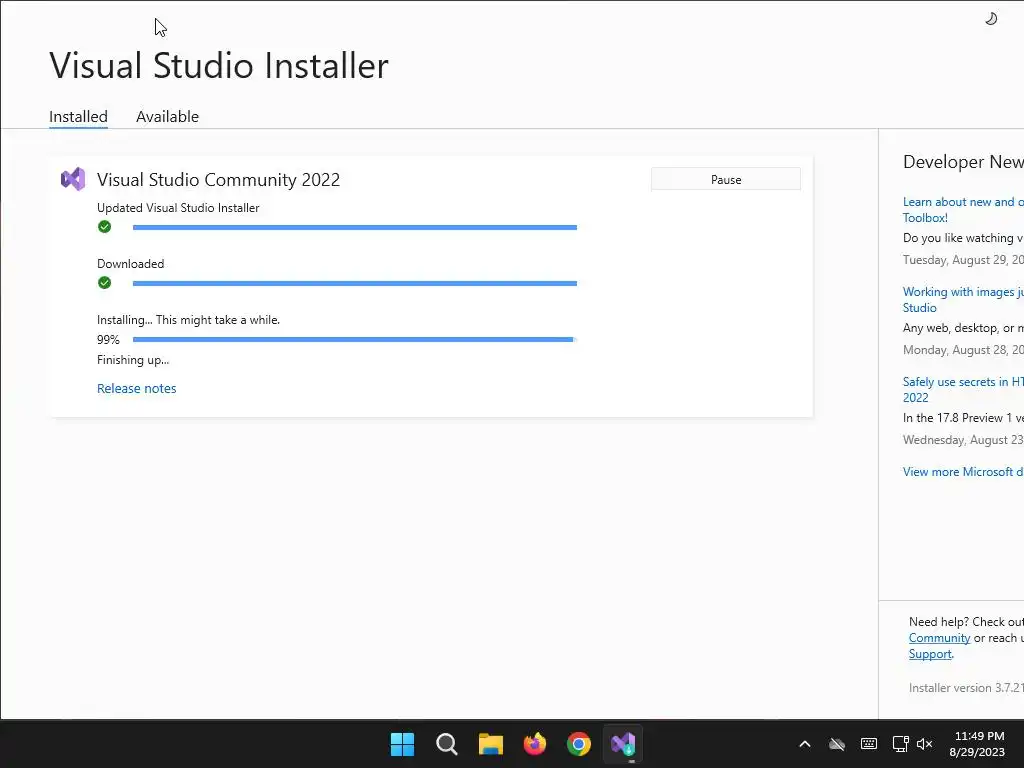Image resolution: width=1024 pixels, height=768 pixels.
Task: Open the 'Working with images' news article
Action: pyautogui.click(x=963, y=300)
